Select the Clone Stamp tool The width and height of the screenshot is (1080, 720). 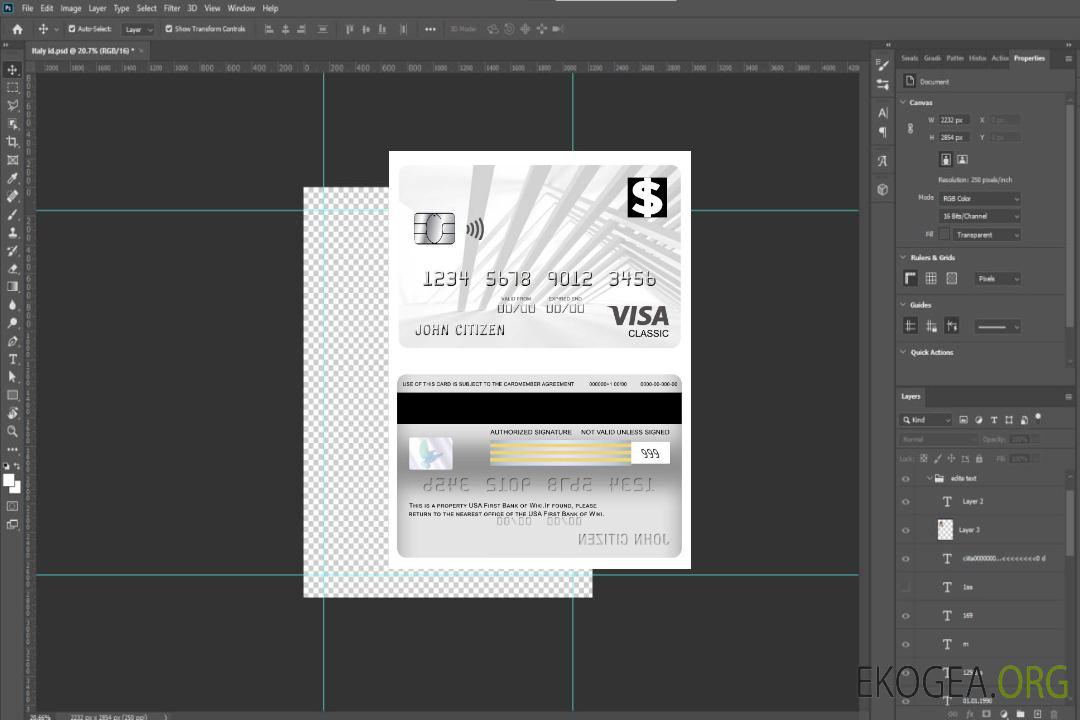pos(12,233)
